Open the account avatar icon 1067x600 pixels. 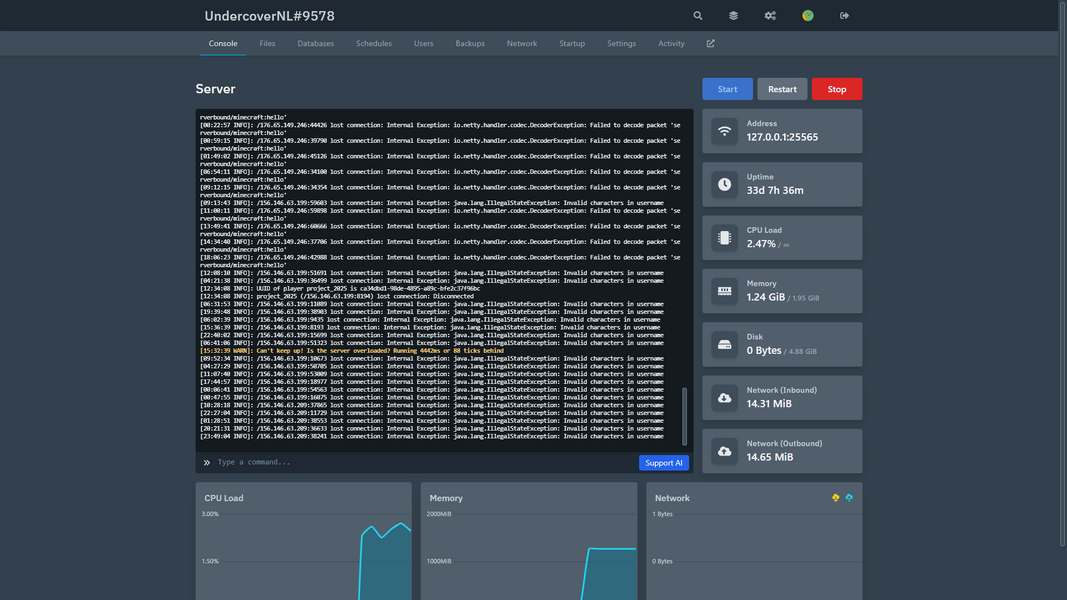coord(808,16)
